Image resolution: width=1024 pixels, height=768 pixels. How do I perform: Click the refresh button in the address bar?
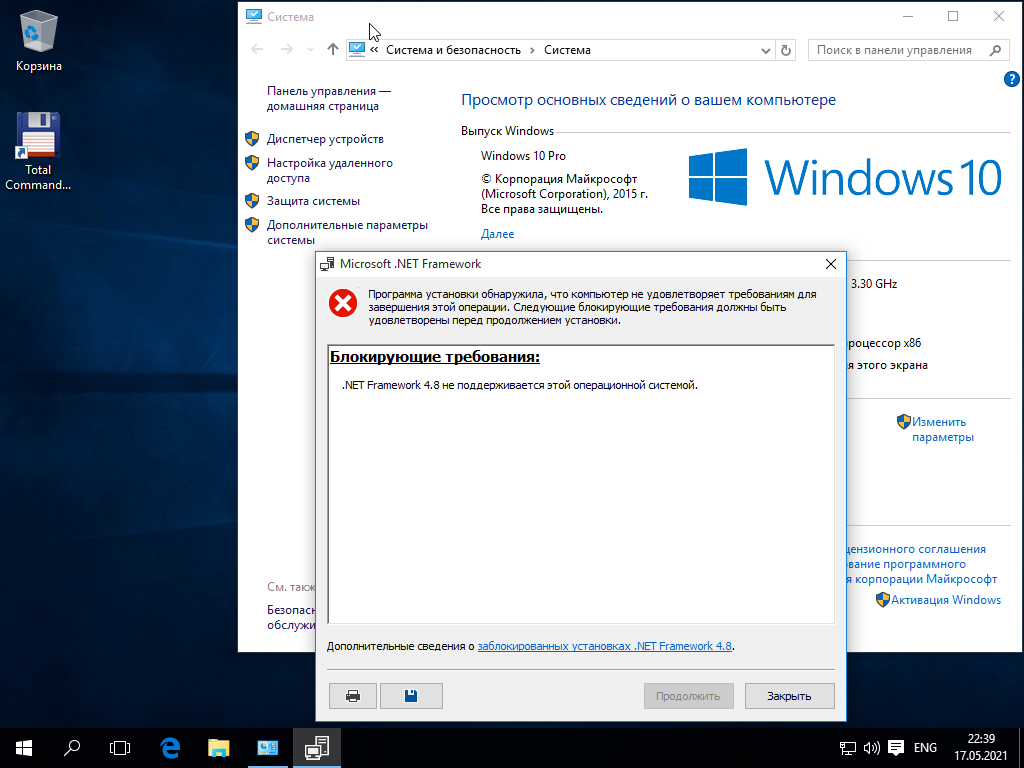(786, 50)
